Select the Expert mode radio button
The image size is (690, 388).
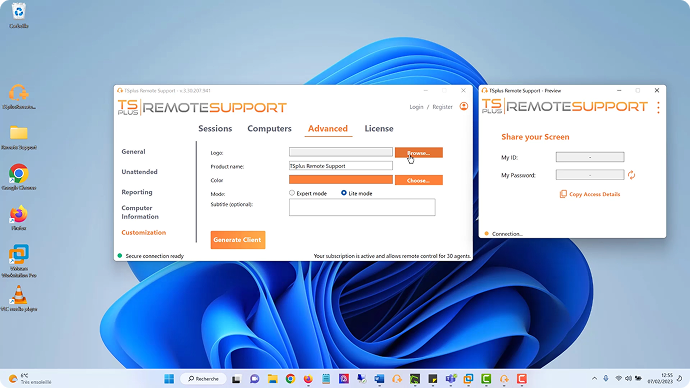tap(292, 193)
